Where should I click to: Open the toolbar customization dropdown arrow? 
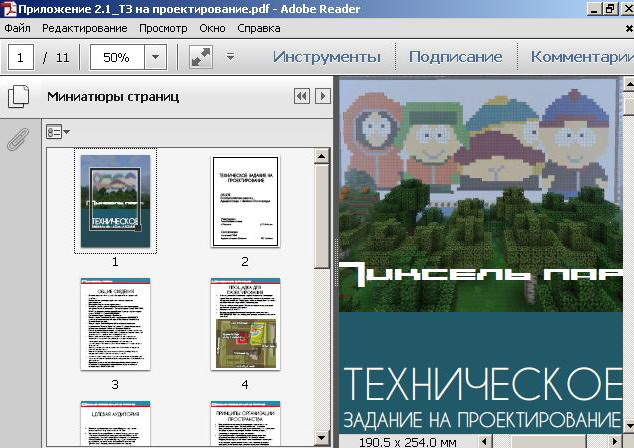click(231, 57)
